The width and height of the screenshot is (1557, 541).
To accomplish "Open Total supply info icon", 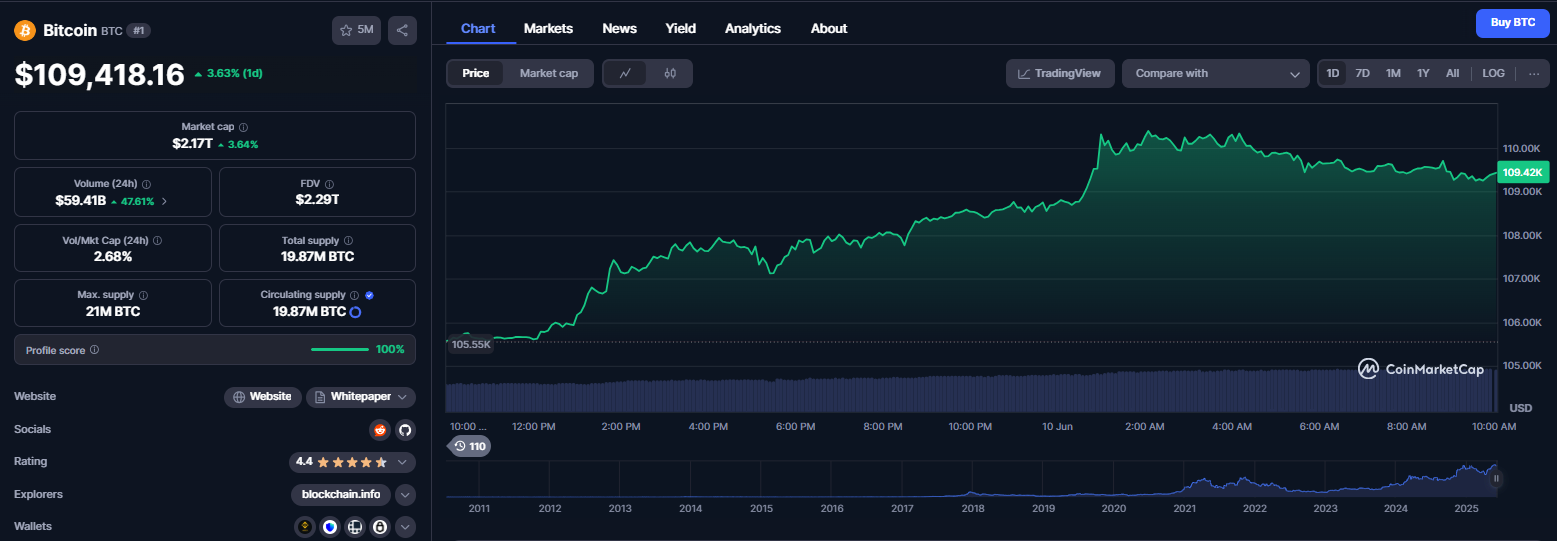I will point(348,241).
